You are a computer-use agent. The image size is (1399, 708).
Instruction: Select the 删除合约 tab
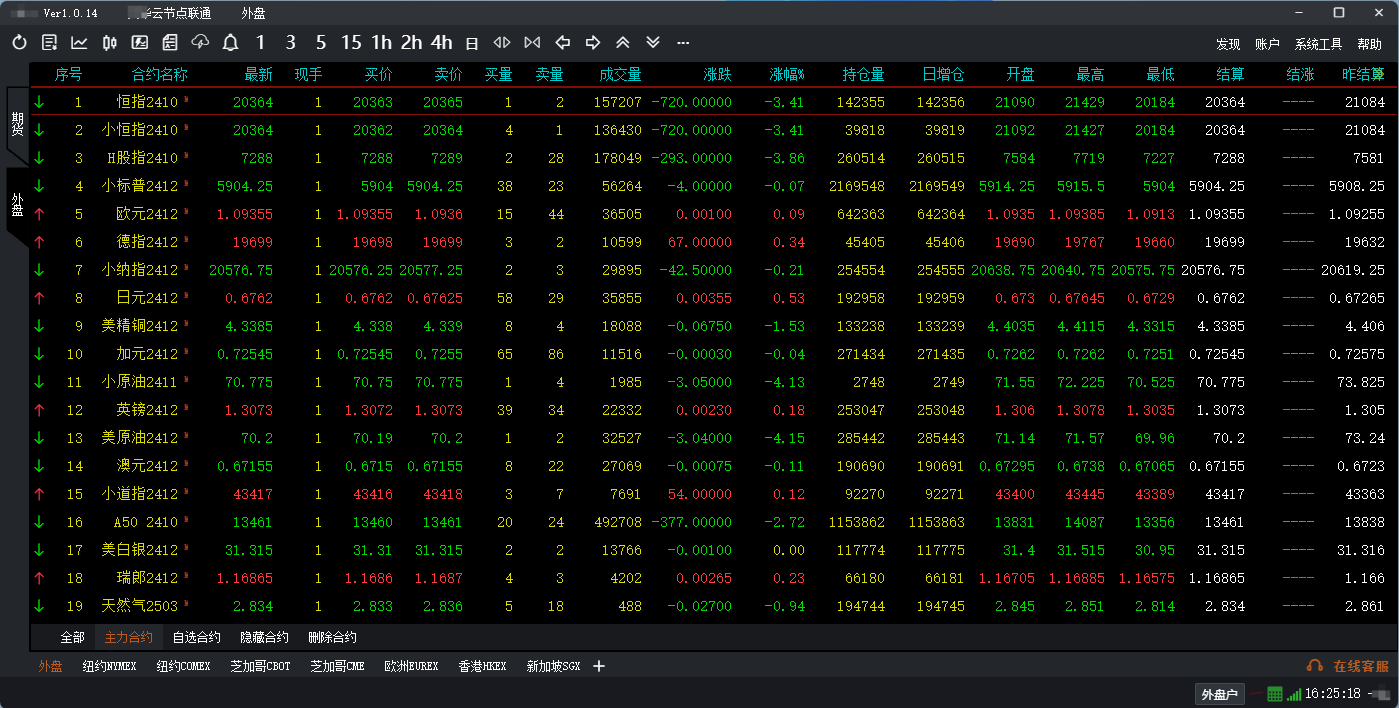tap(332, 637)
